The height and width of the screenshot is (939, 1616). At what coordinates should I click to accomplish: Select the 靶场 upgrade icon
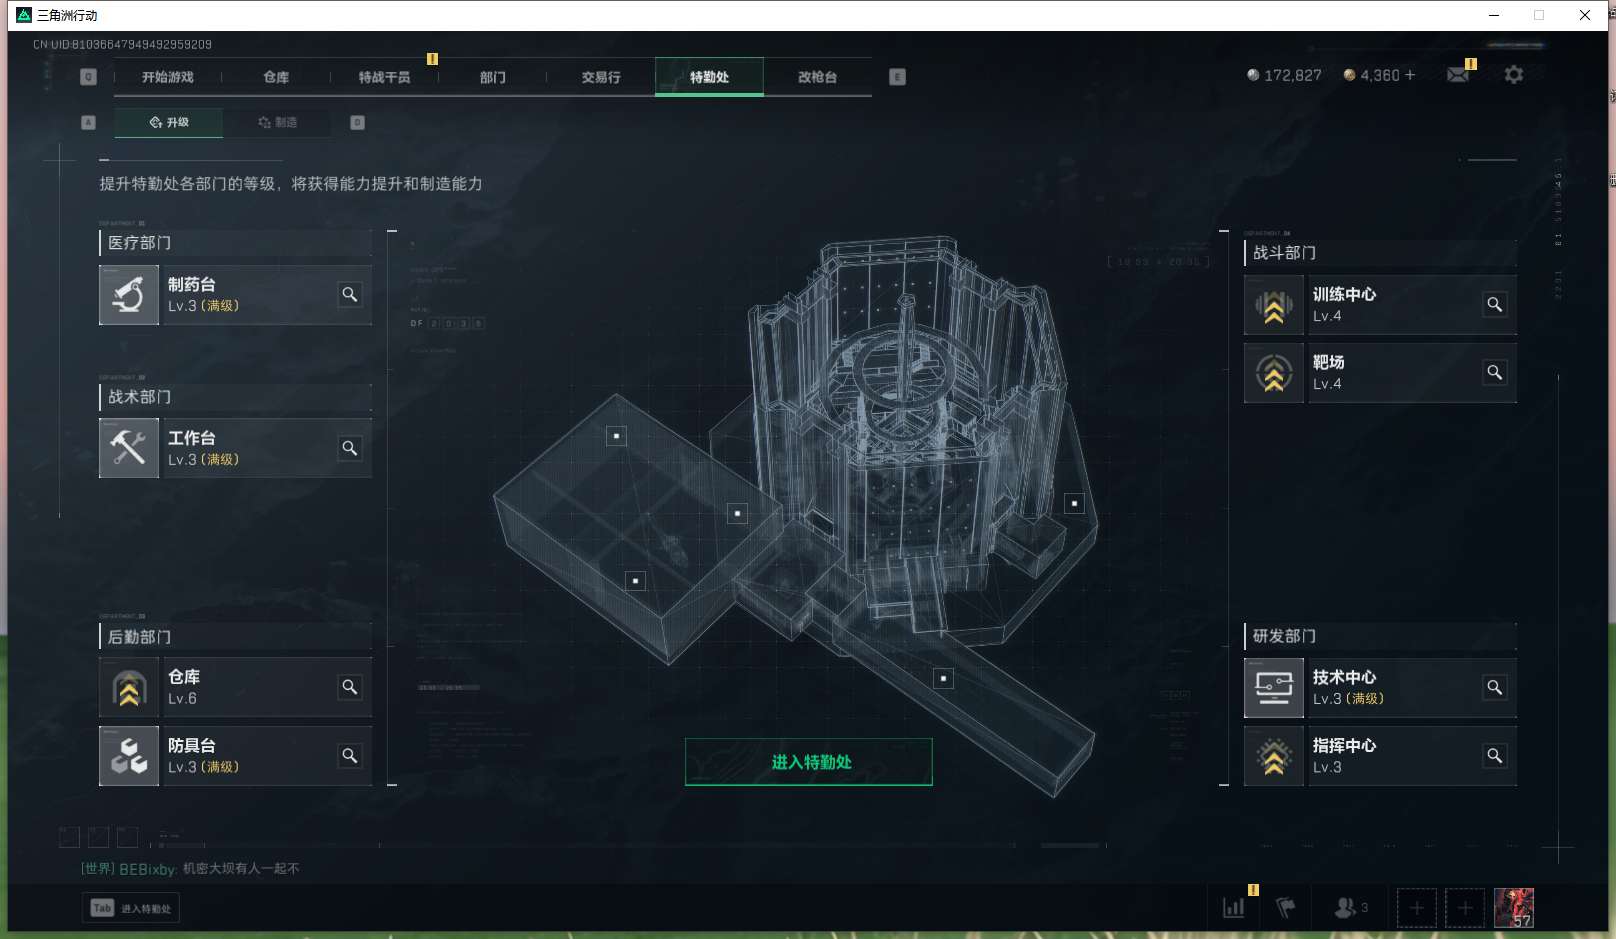pyautogui.click(x=1274, y=373)
